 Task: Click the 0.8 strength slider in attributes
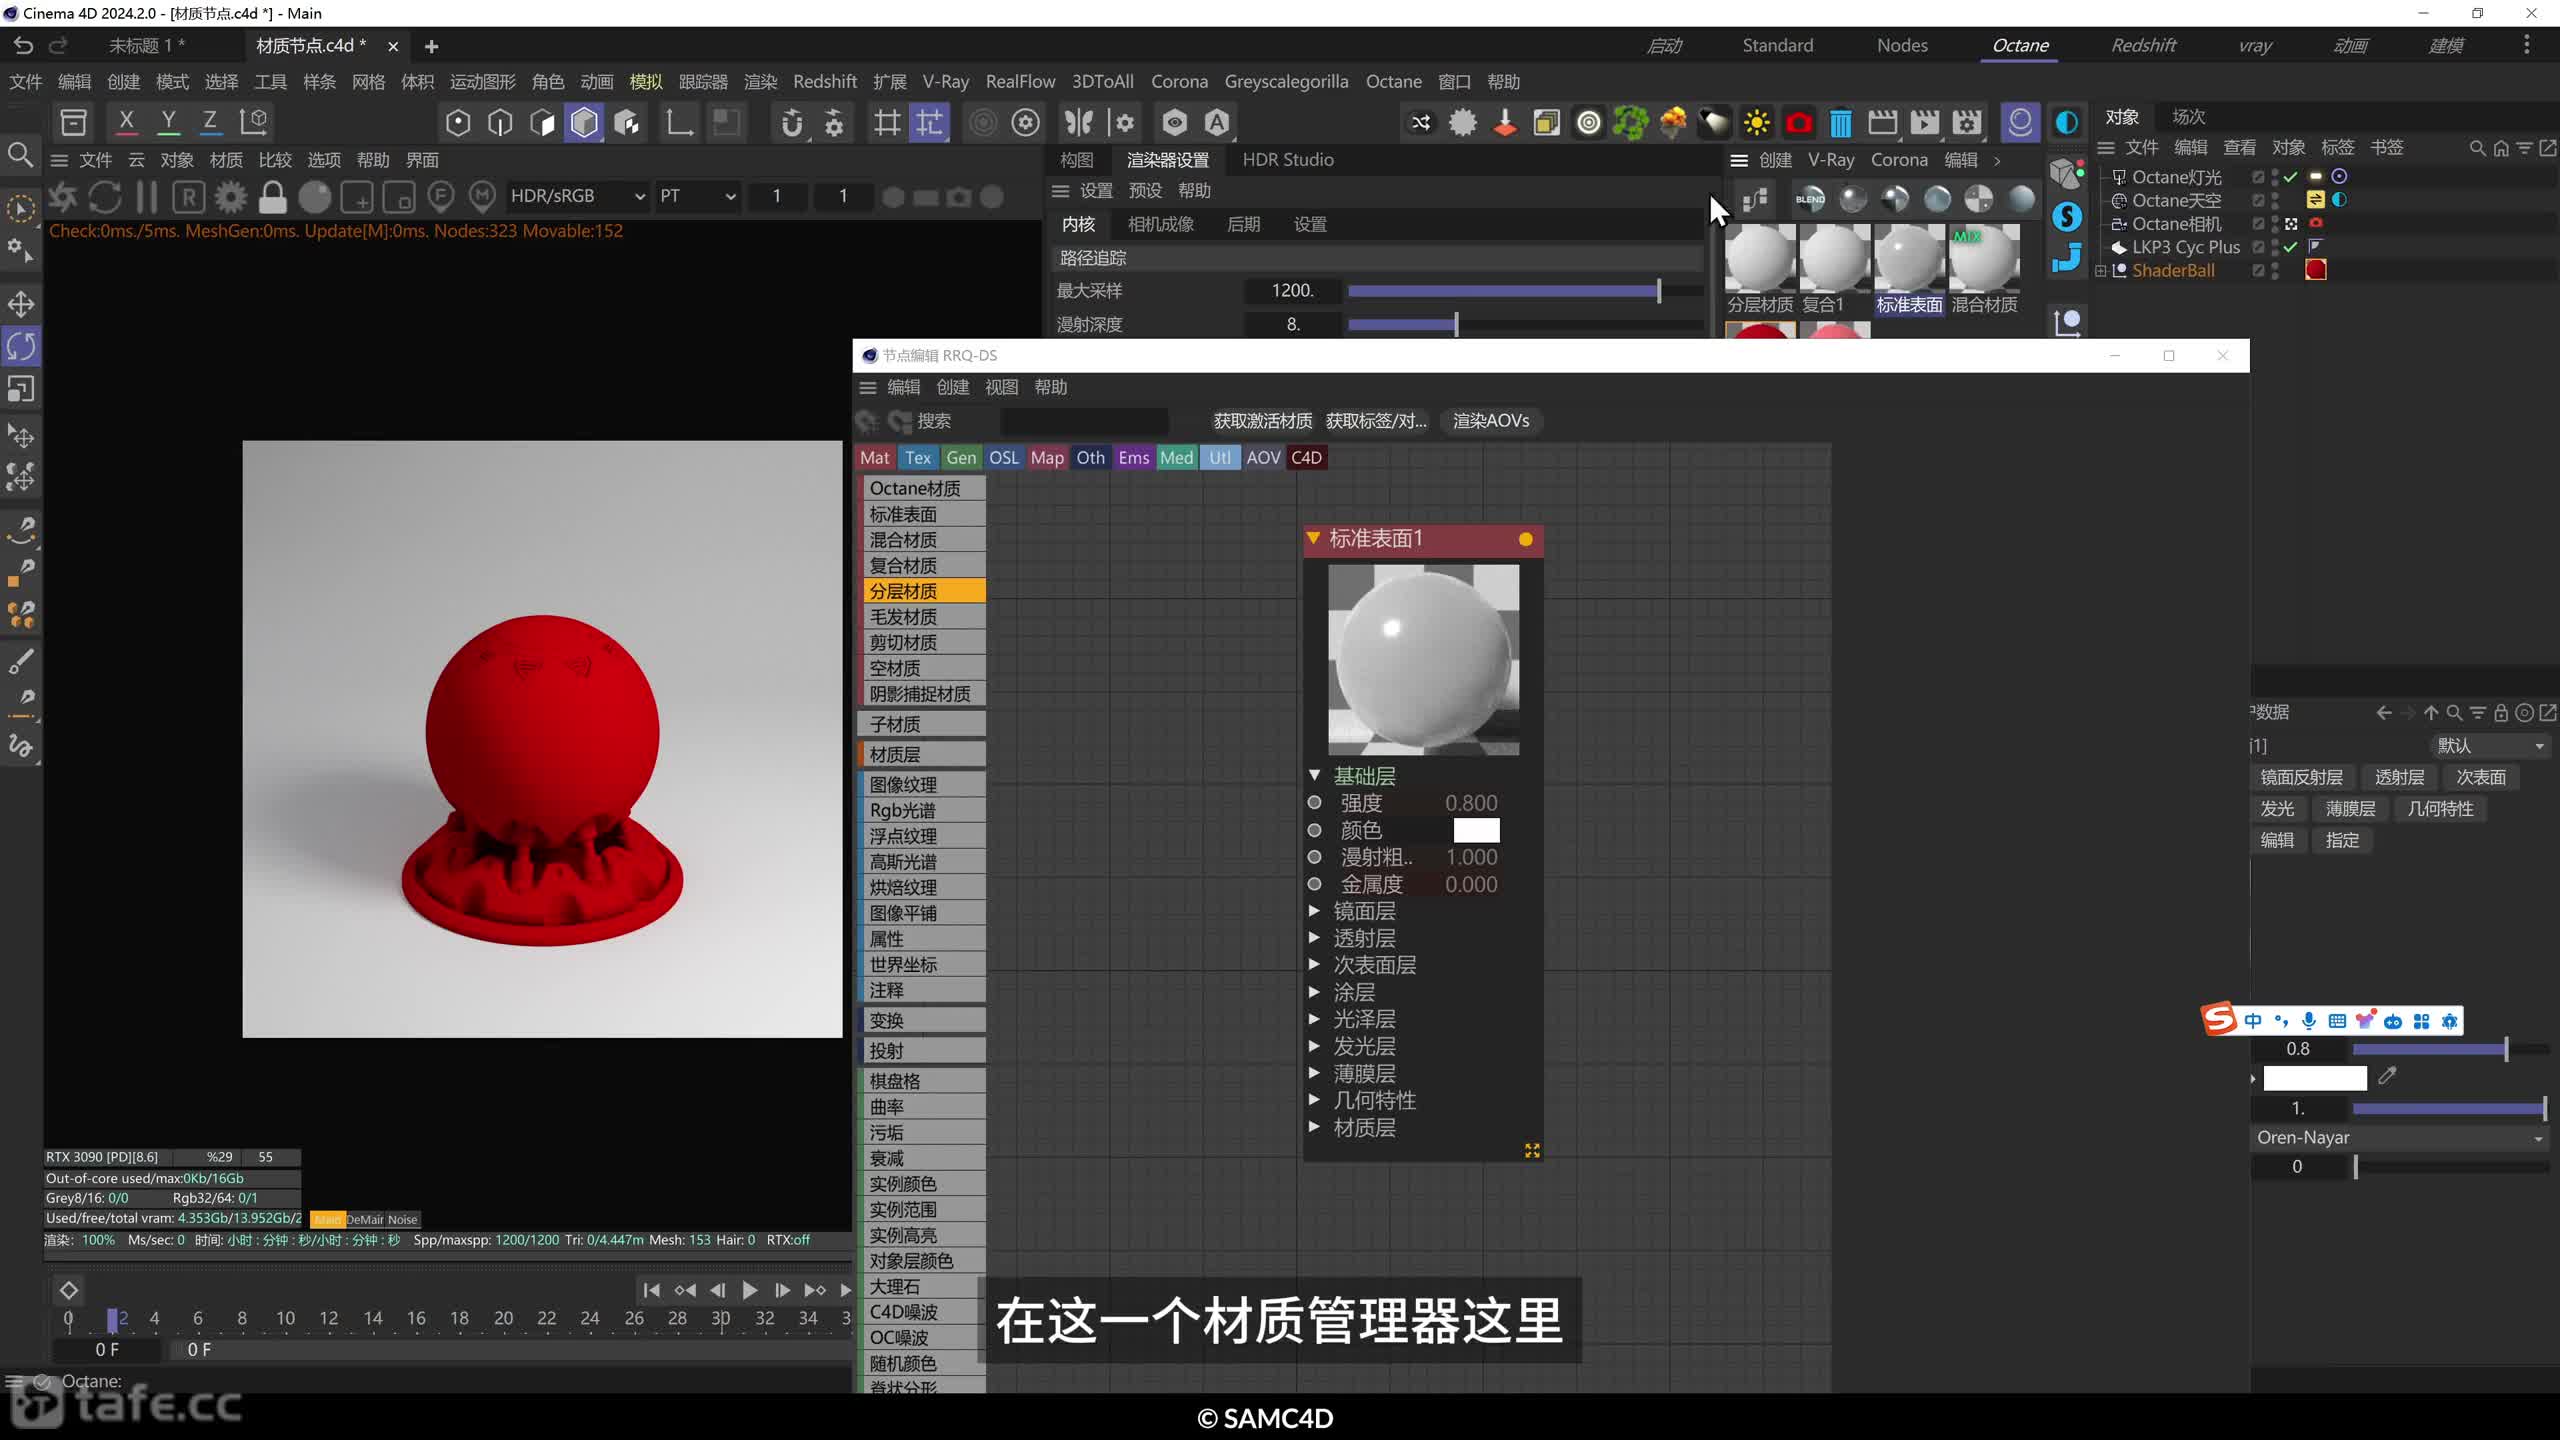2449,1049
